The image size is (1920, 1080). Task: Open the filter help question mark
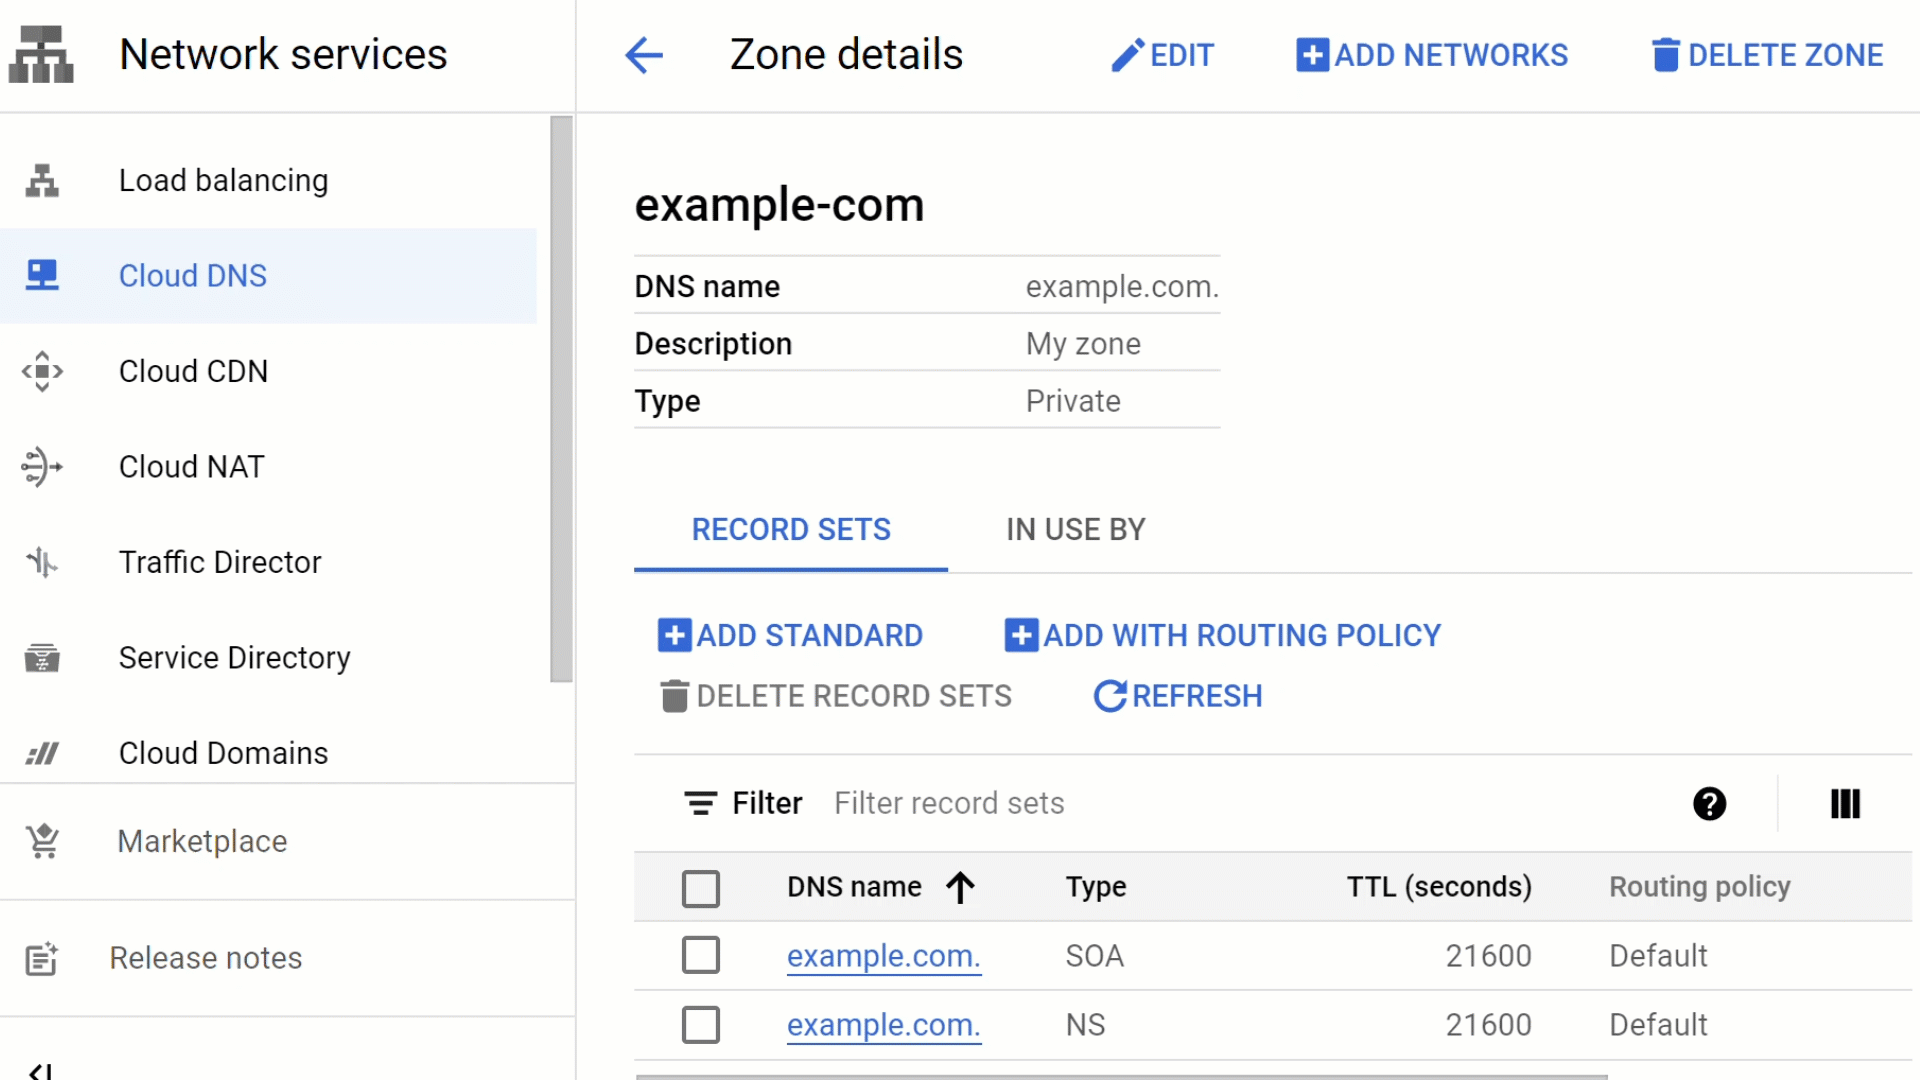pyautogui.click(x=1709, y=804)
